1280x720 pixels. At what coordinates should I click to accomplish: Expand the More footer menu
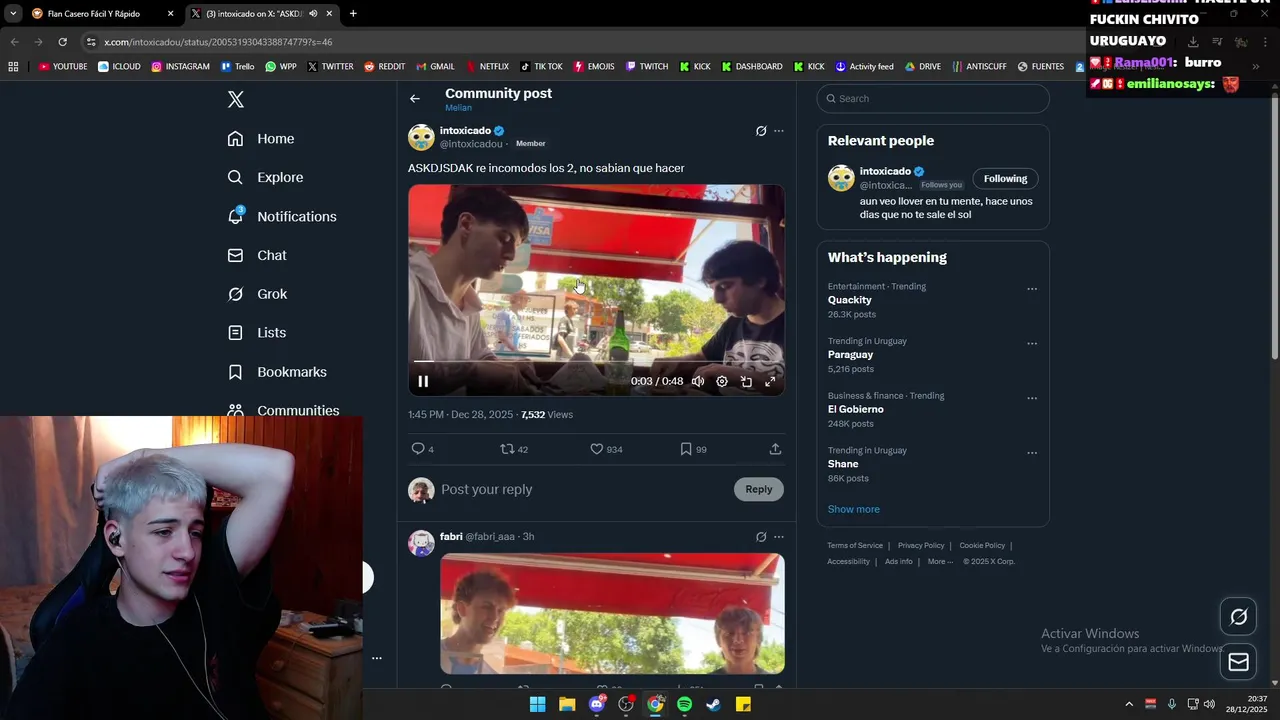pos(939,561)
